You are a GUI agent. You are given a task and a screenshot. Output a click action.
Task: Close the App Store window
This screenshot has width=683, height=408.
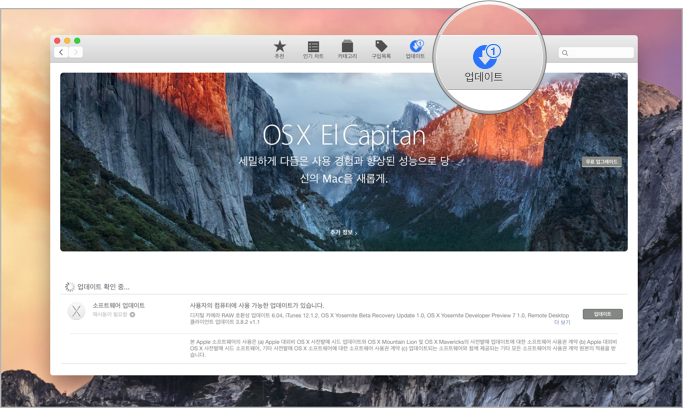point(57,40)
